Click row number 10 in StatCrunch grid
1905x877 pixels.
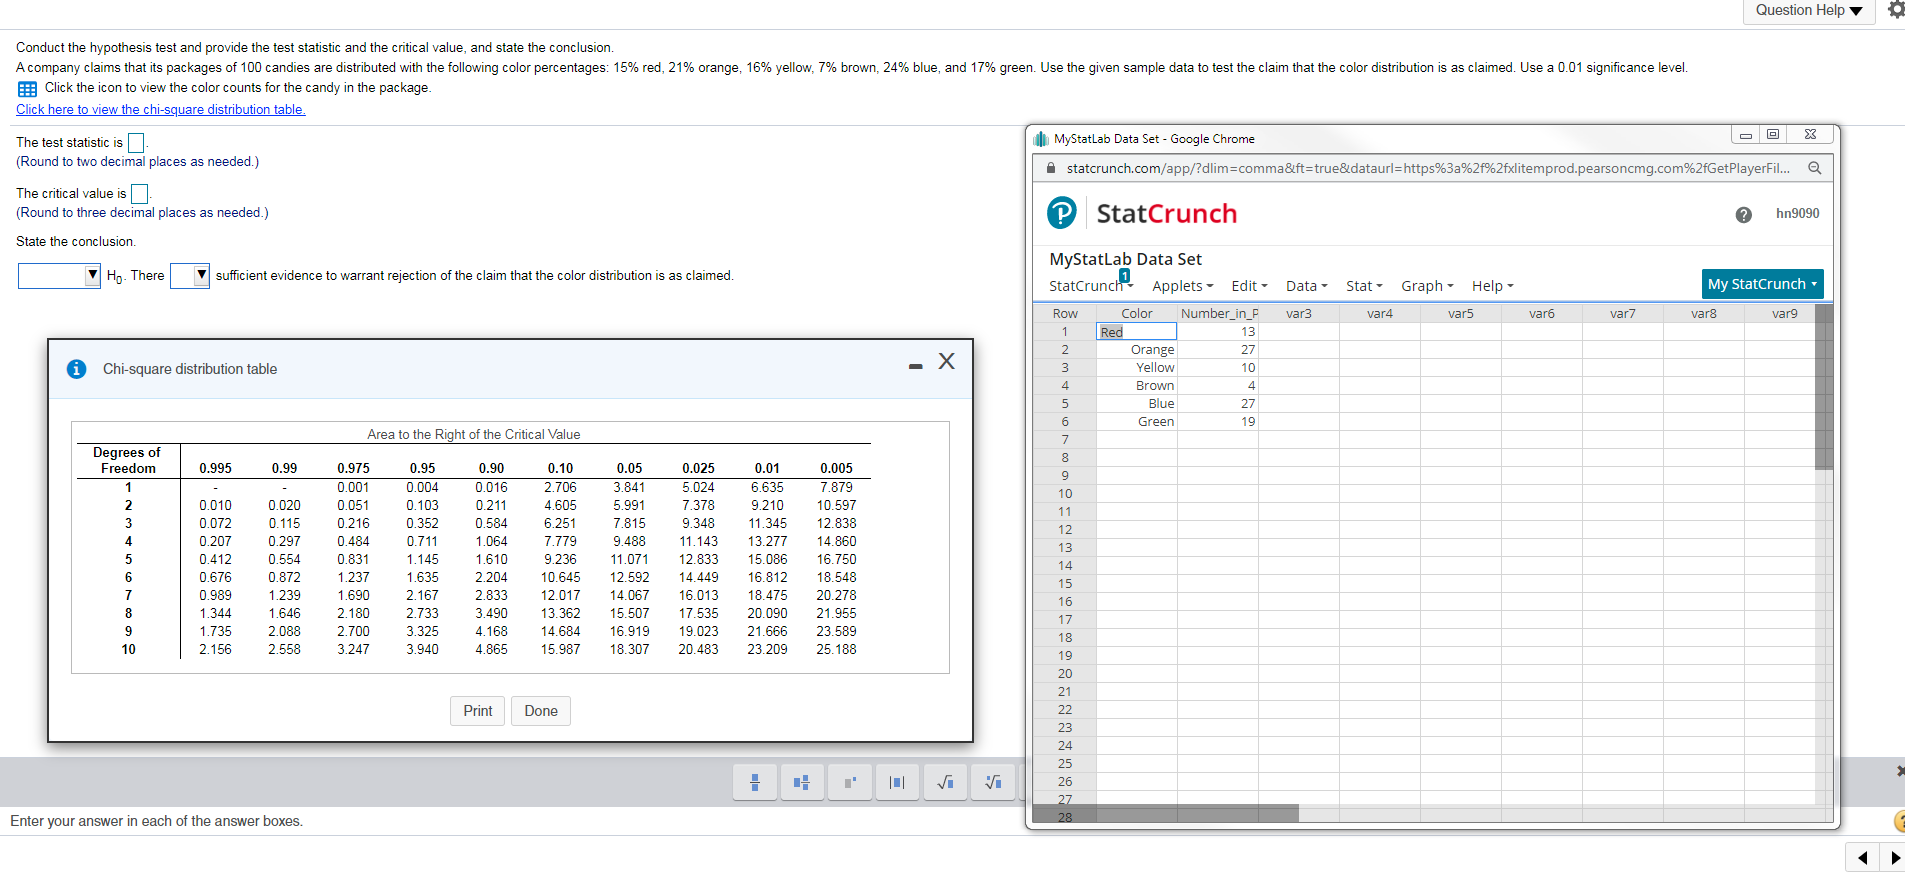coord(1065,494)
